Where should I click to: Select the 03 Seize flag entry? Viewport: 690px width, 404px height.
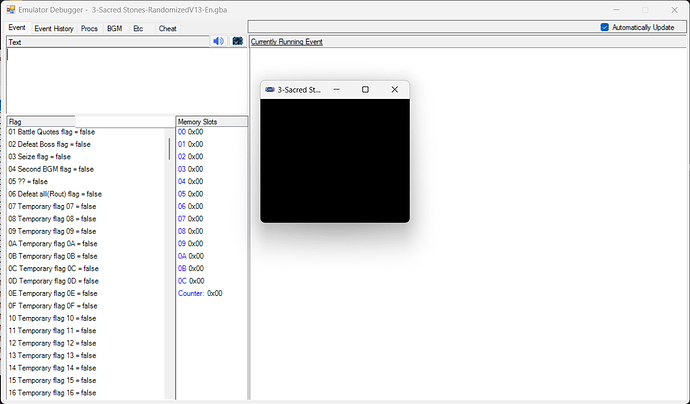pyautogui.click(x=40, y=157)
